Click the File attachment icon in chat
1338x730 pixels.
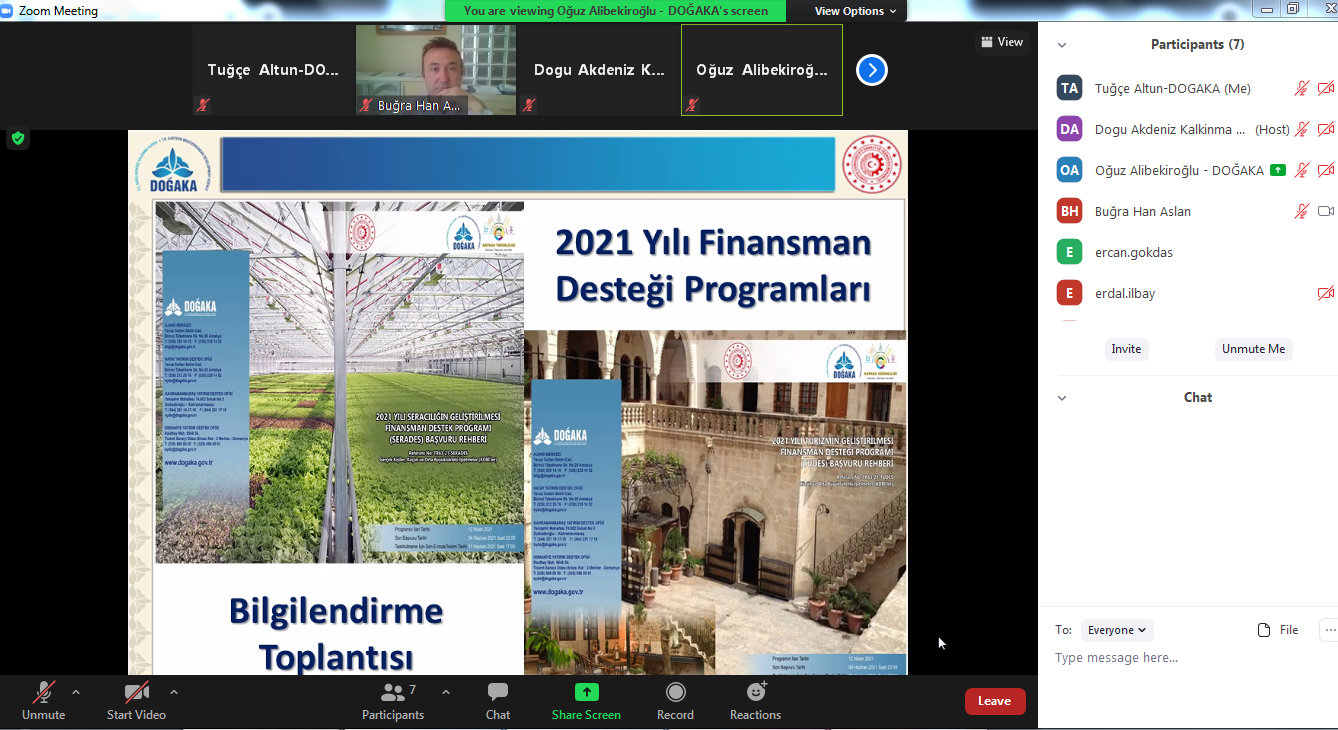click(x=1264, y=630)
